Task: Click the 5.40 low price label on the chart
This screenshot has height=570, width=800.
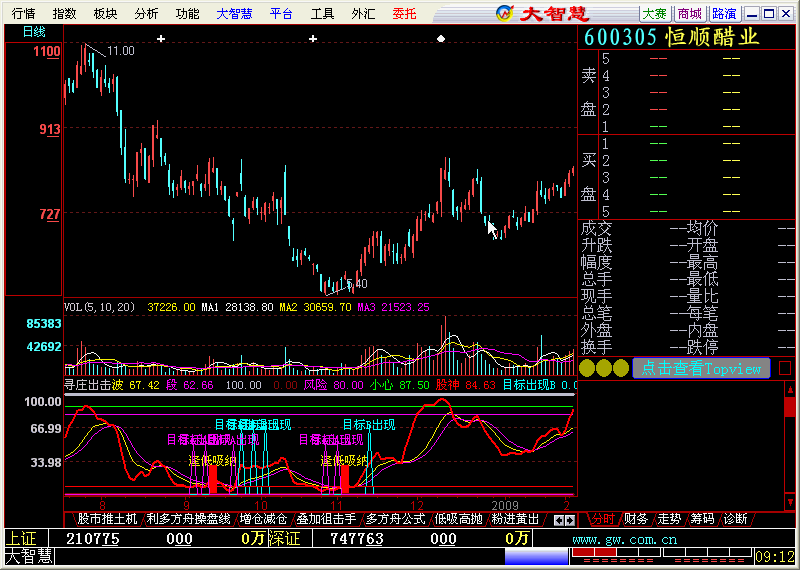Action: (x=357, y=284)
